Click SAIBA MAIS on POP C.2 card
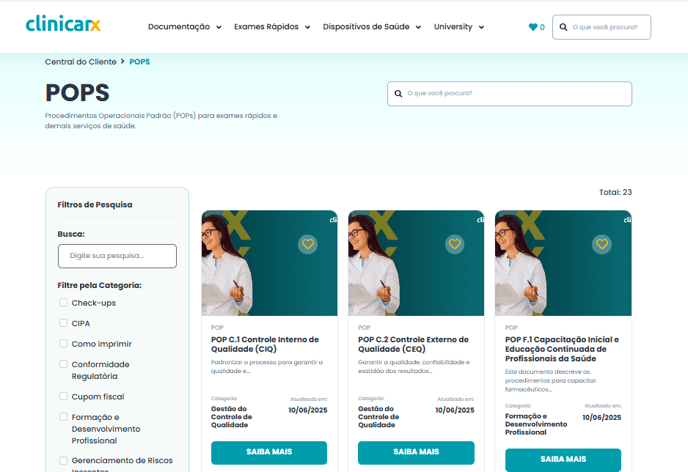 [416, 452]
